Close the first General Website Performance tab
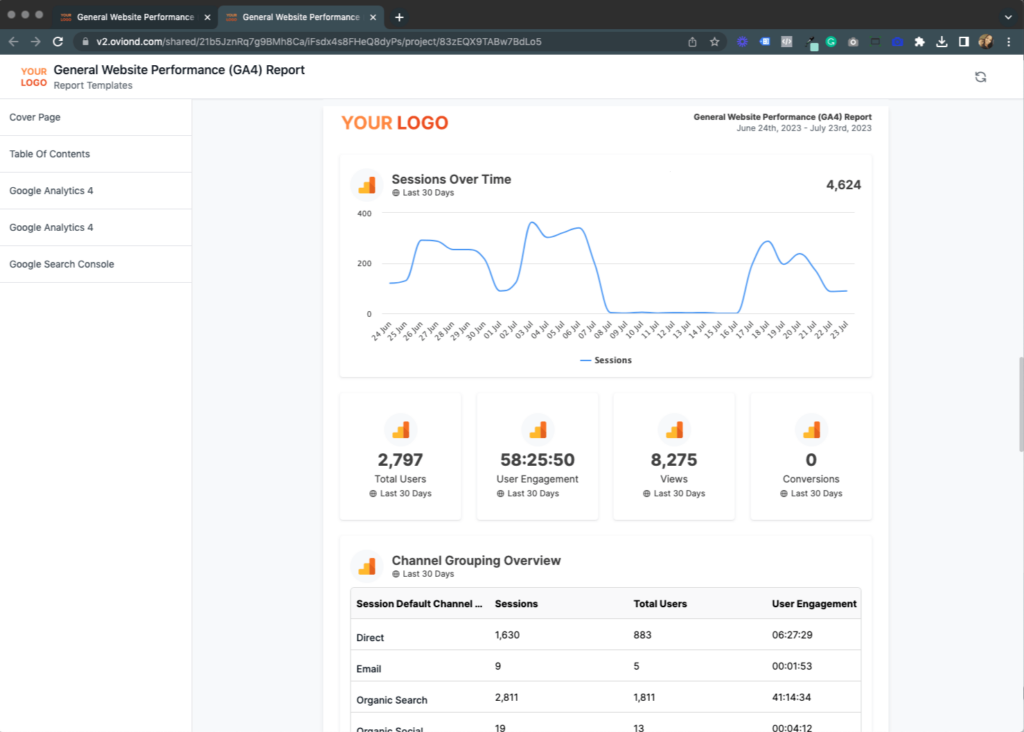This screenshot has height=732, width=1024. pos(207,18)
